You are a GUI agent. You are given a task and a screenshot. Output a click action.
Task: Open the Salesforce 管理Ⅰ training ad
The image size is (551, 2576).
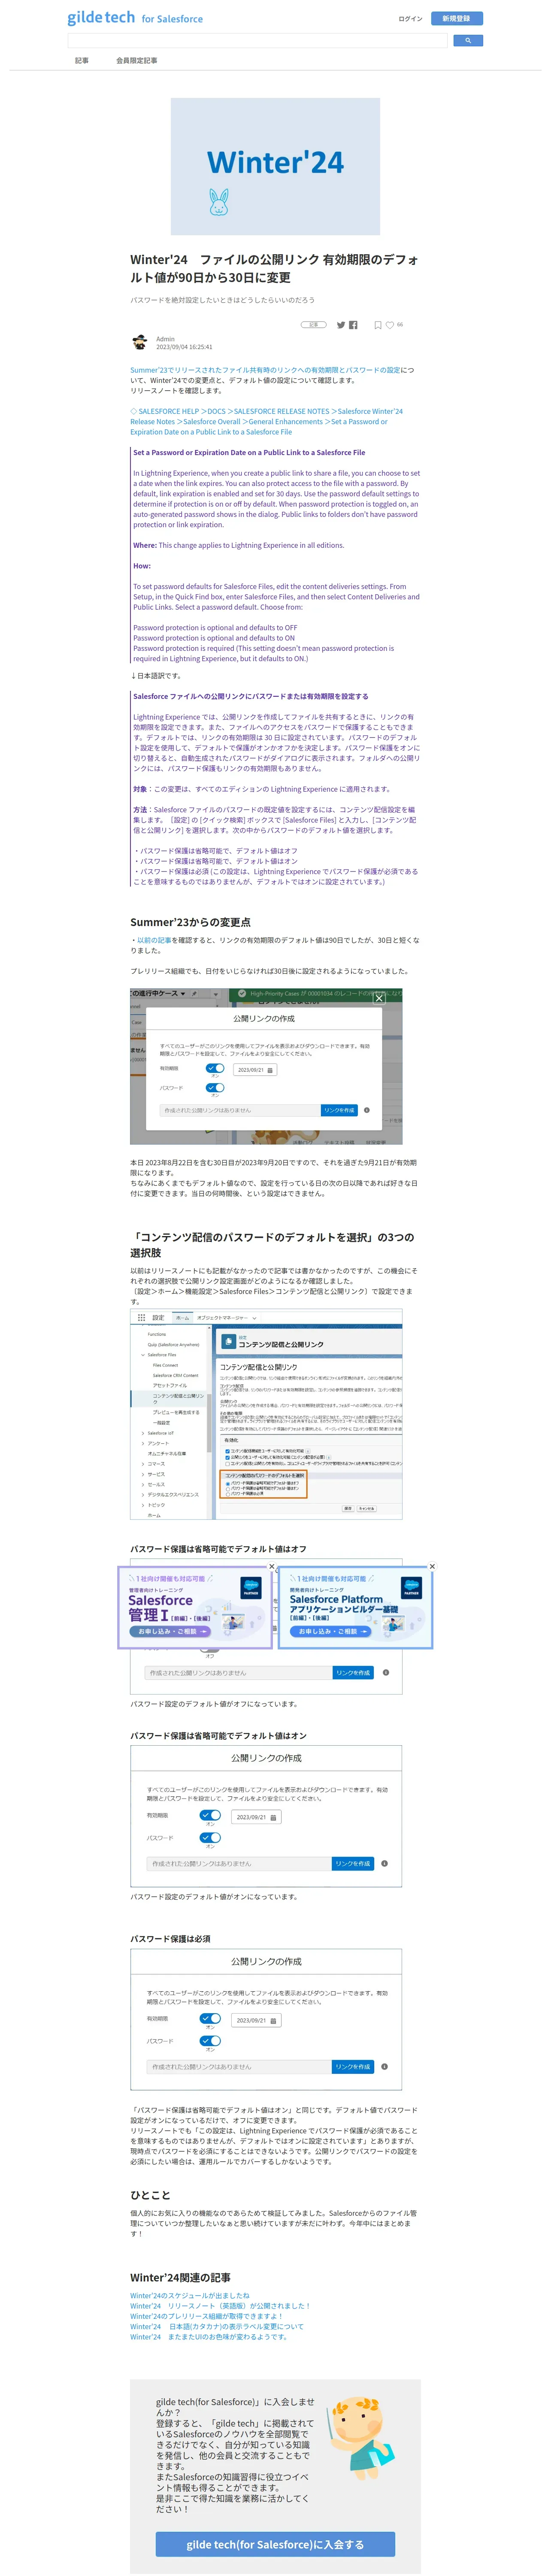(x=194, y=1607)
